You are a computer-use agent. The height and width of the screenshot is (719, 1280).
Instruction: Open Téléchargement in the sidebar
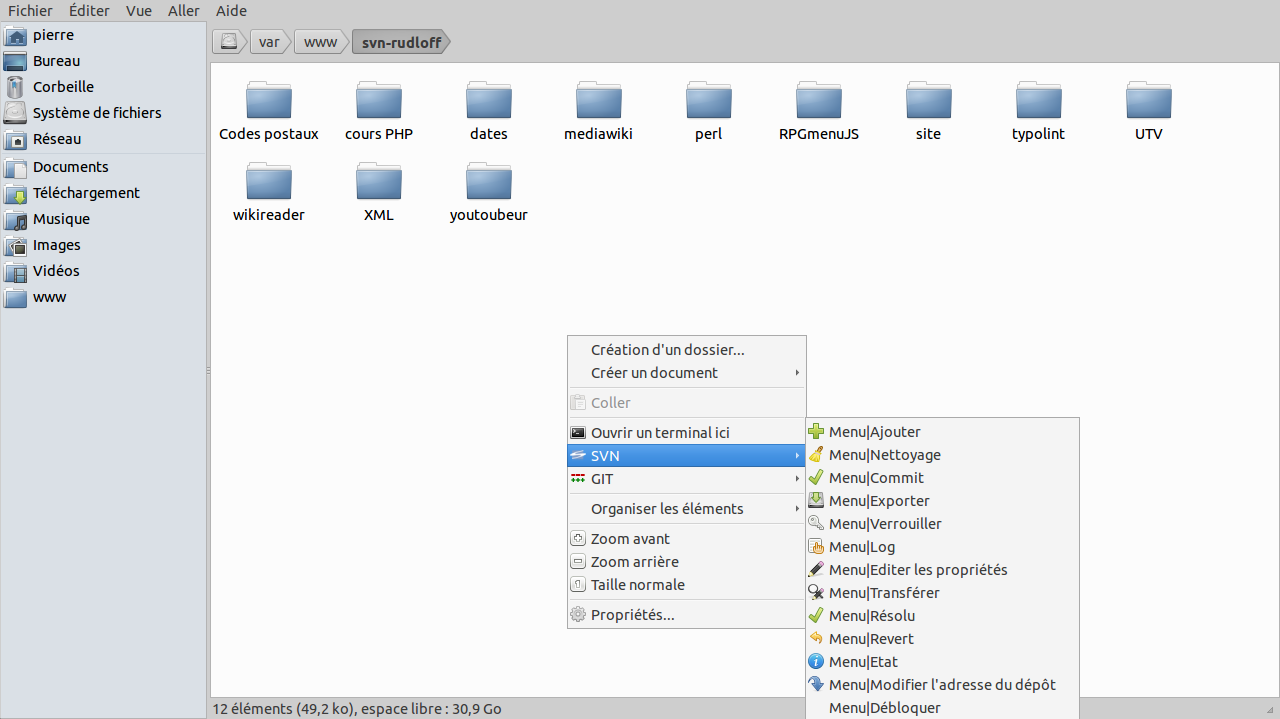(86, 193)
